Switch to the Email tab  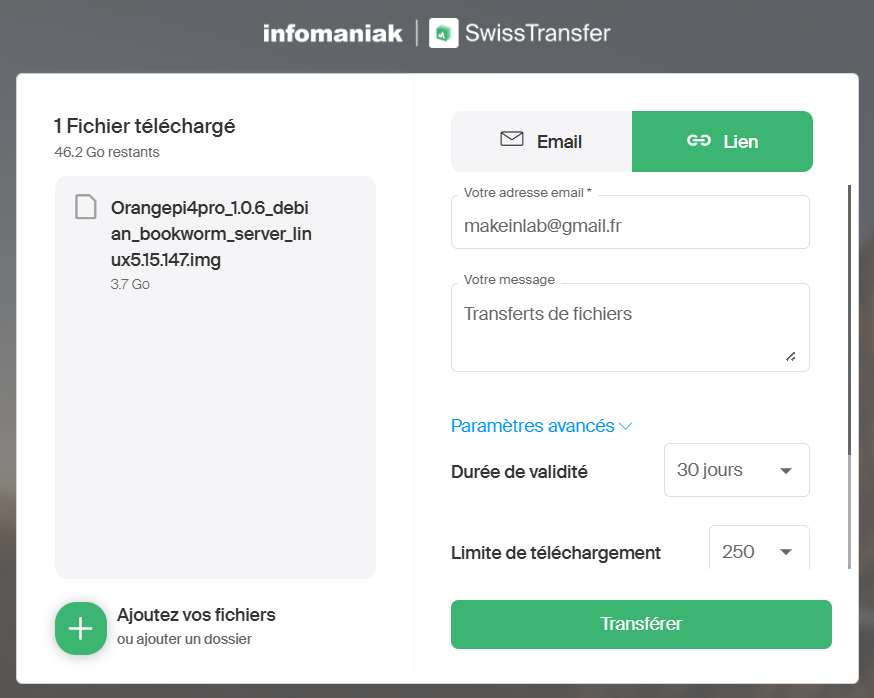pos(541,142)
